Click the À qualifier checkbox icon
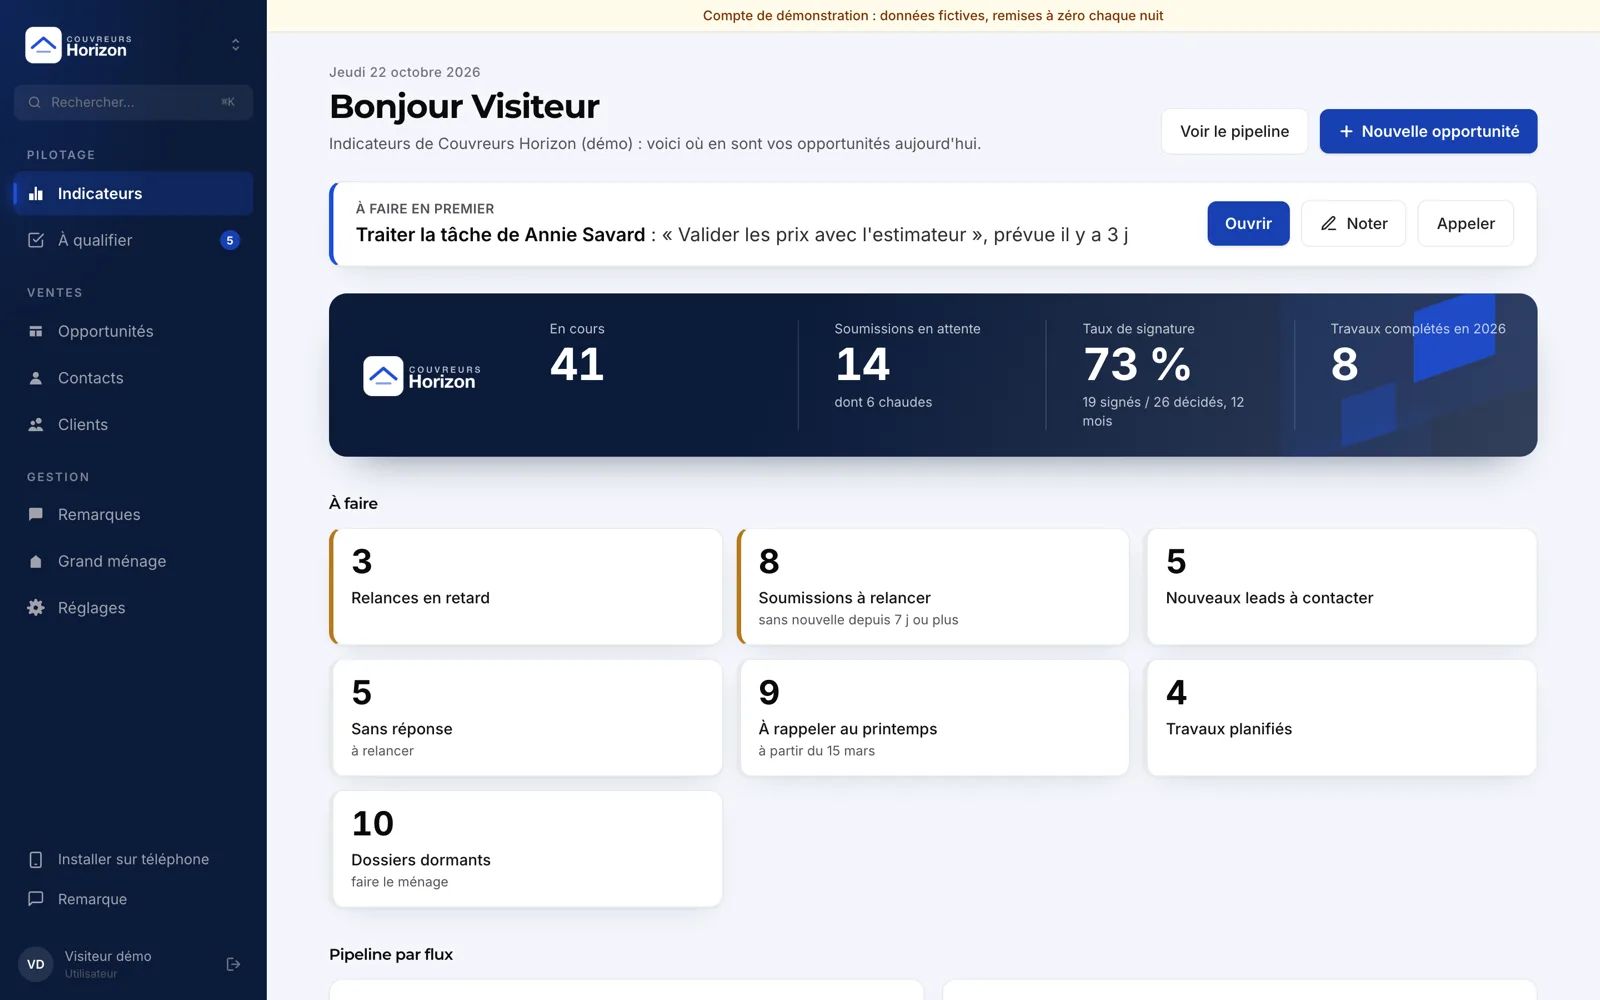1600x1000 pixels. pyautogui.click(x=36, y=240)
